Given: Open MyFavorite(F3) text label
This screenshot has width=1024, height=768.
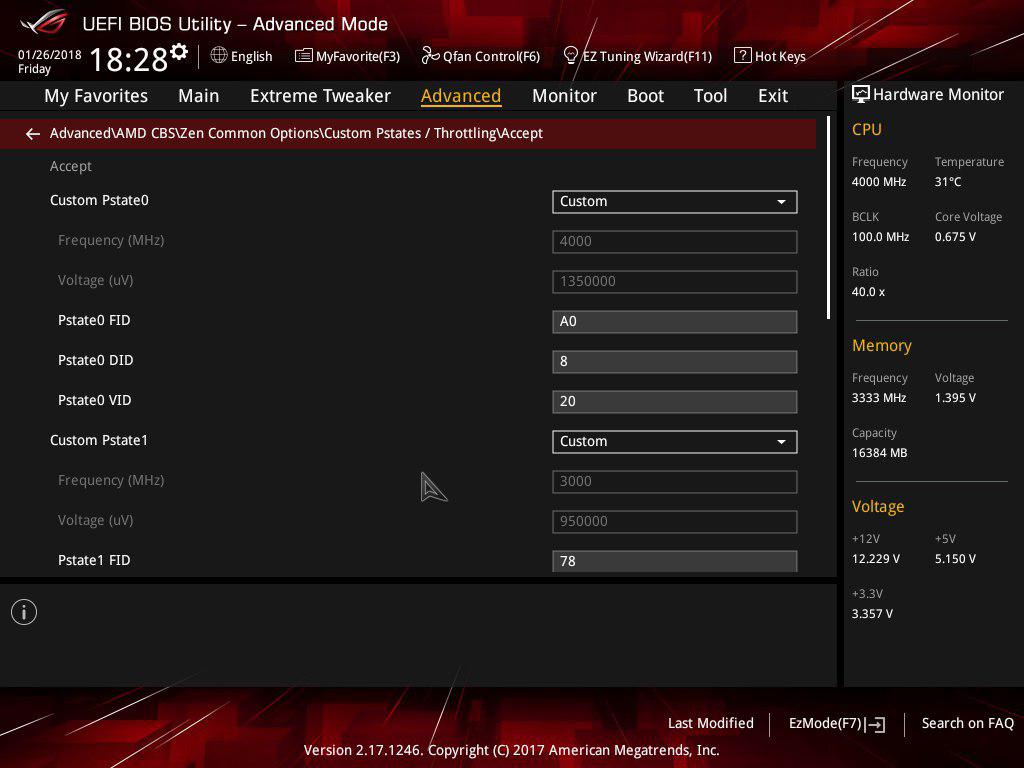Looking at the screenshot, I should point(358,57).
